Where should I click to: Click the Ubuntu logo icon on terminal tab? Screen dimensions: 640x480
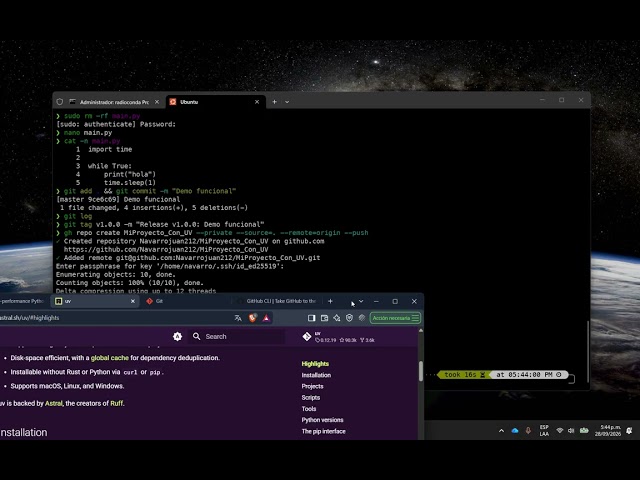pos(173,102)
